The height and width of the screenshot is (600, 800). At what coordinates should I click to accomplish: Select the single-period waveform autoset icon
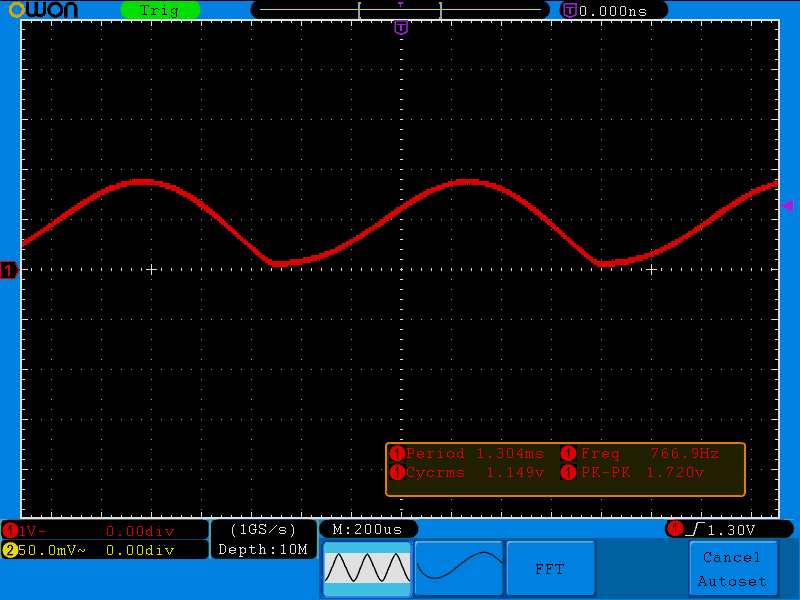[x=459, y=568]
